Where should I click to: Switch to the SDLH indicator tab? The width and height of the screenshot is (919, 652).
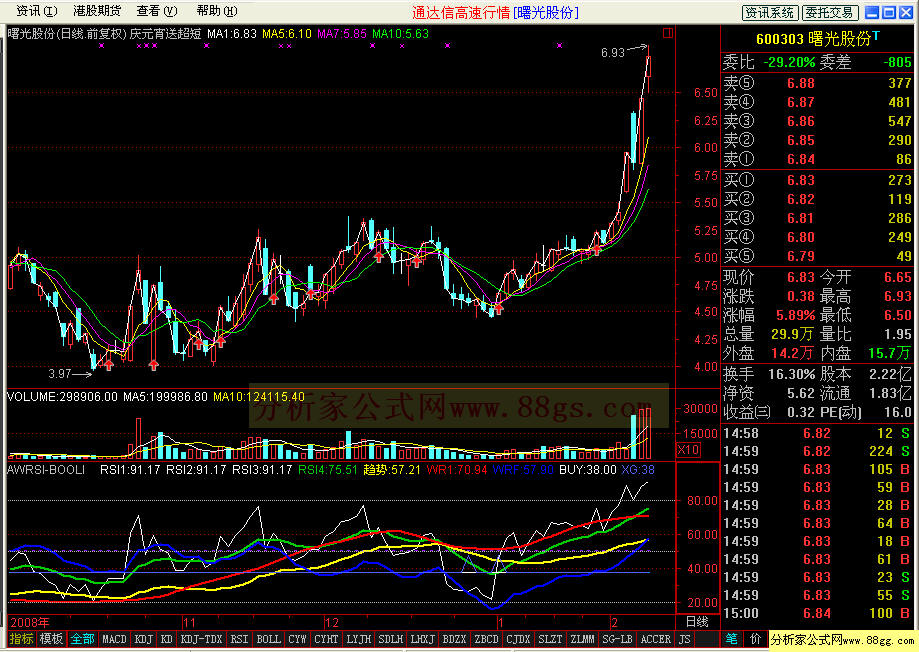coord(390,639)
